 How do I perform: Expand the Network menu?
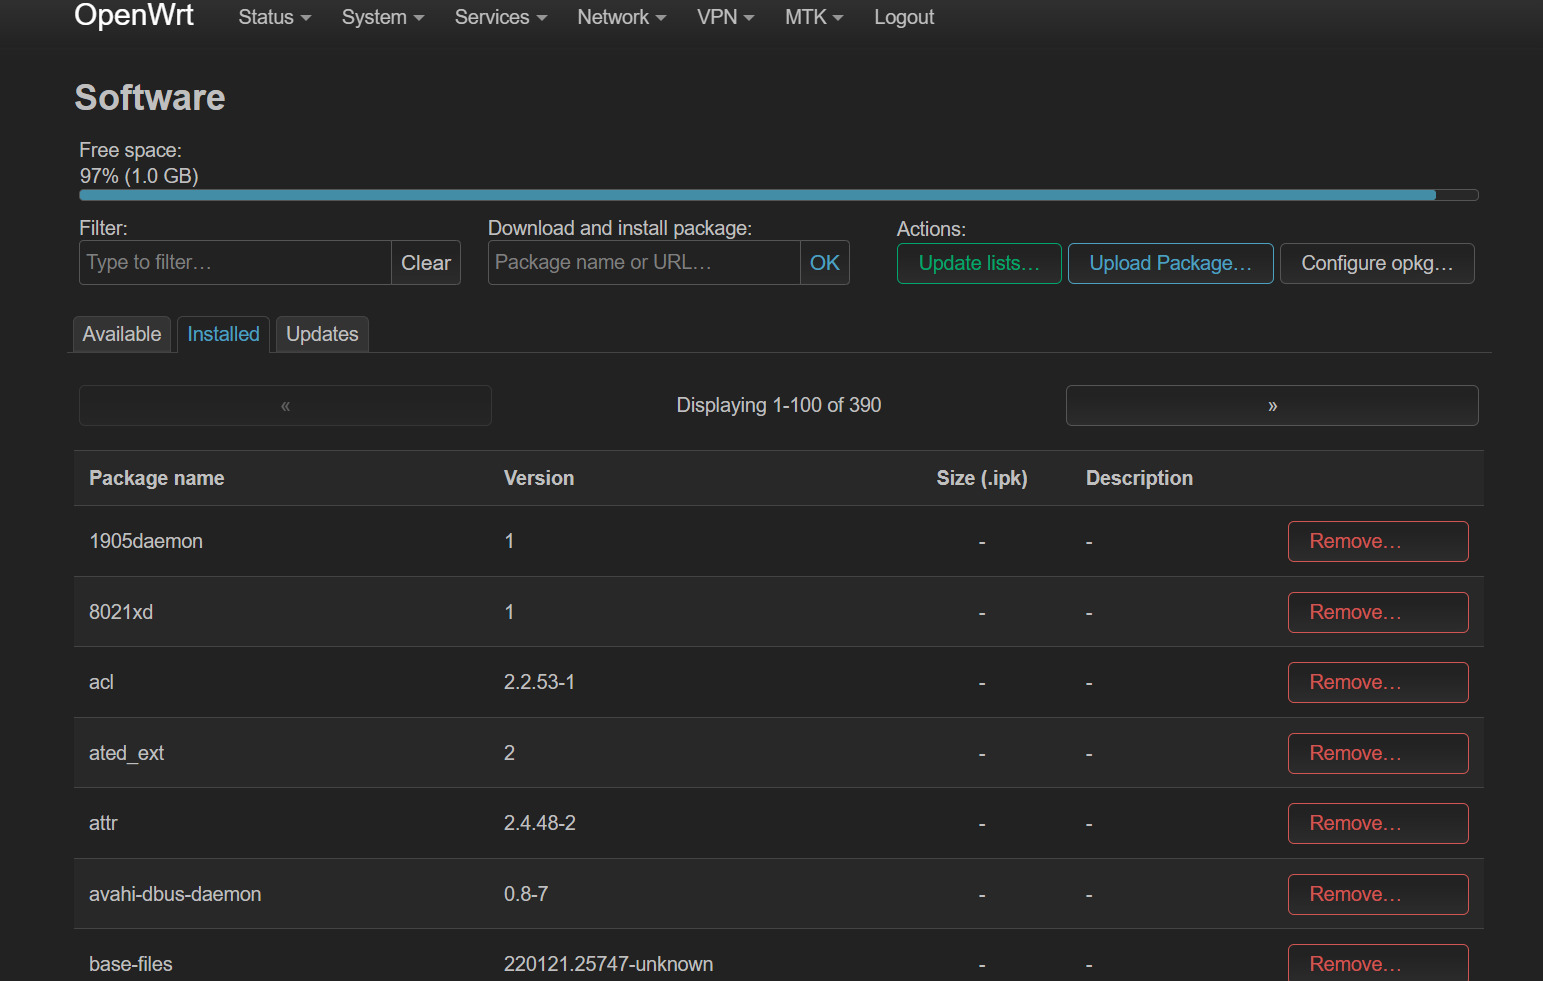tap(621, 17)
